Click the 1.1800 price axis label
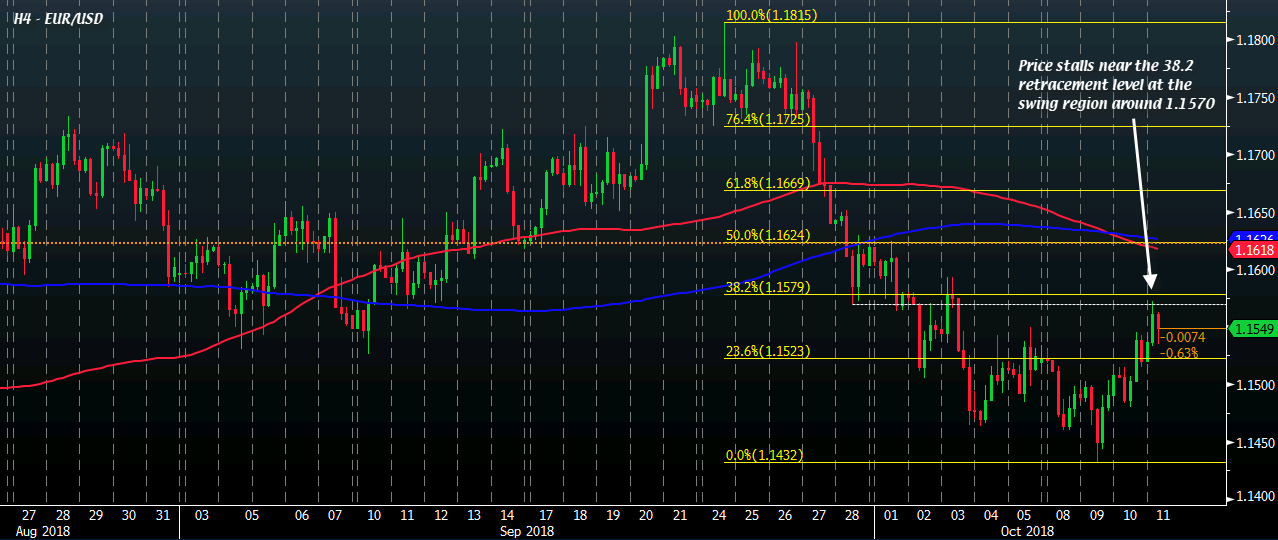Viewport: 1278px width, 540px height. (1254, 40)
